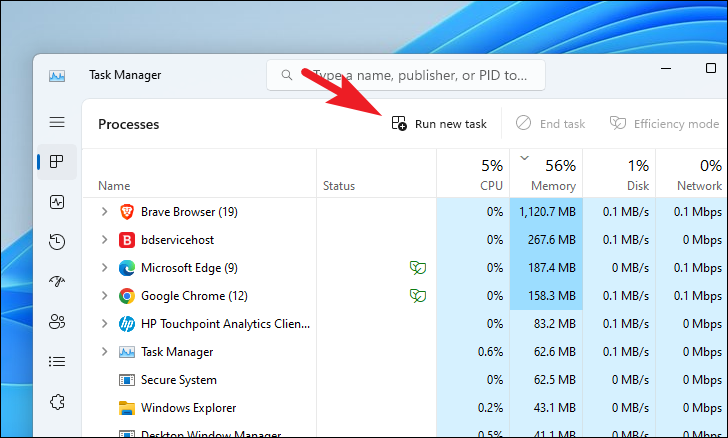Click the Brave Browser icon
The height and width of the screenshot is (438, 728).
pyautogui.click(x=127, y=212)
